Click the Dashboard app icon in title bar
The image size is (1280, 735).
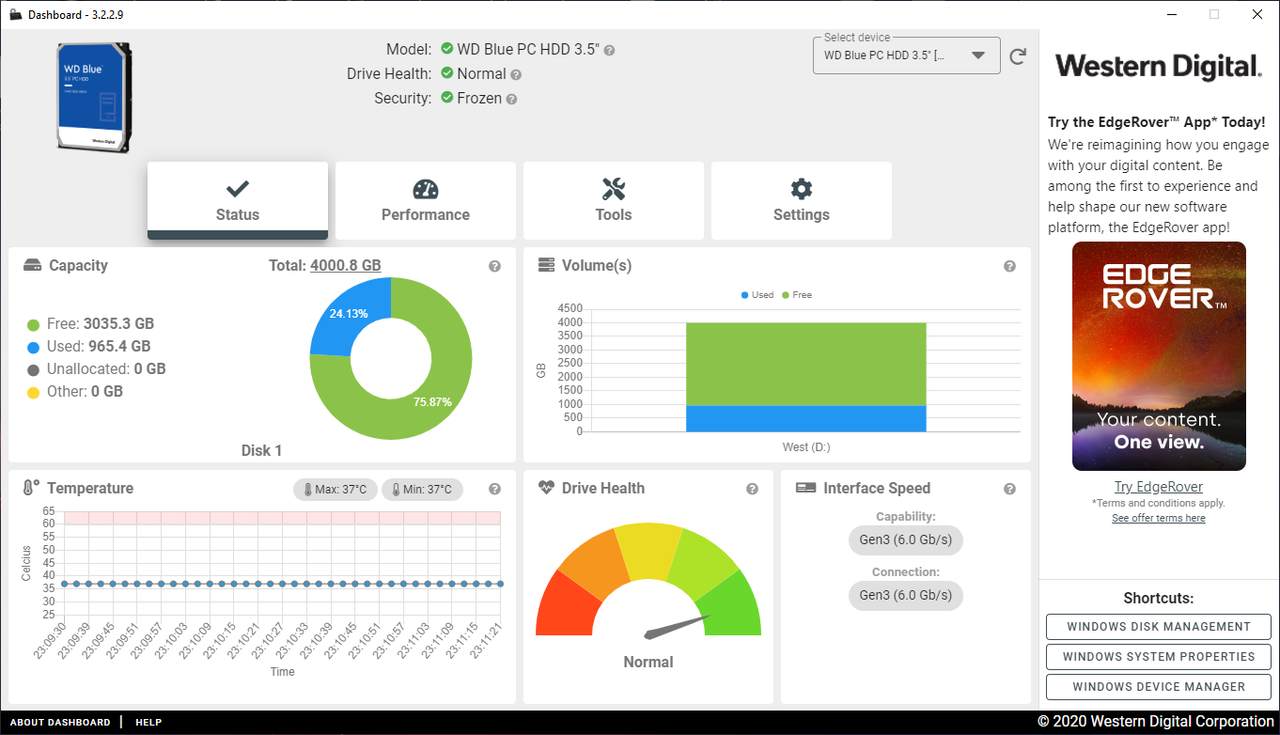[15, 15]
